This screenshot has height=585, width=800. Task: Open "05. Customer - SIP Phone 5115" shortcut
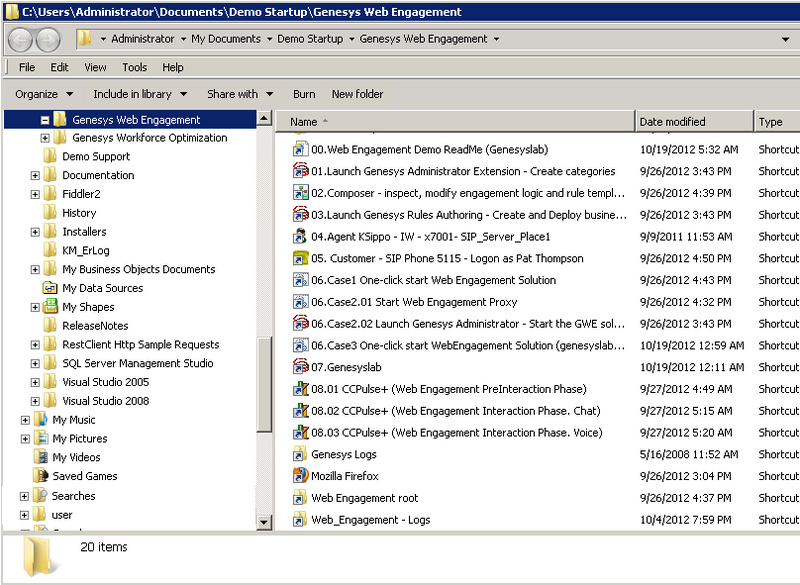coord(400,257)
